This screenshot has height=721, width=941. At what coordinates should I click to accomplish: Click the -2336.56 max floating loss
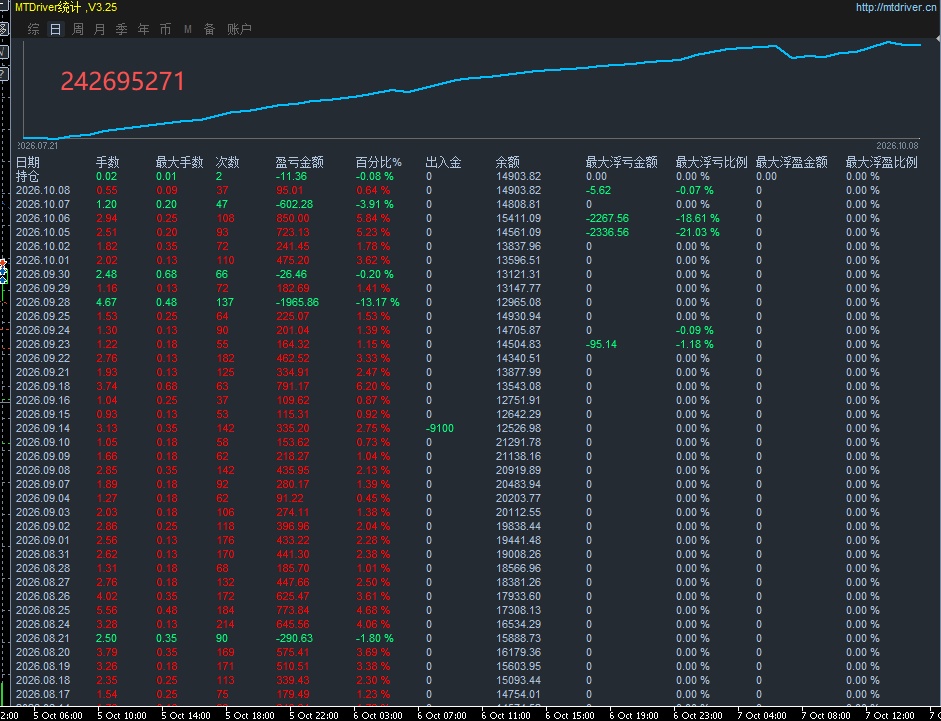607,232
